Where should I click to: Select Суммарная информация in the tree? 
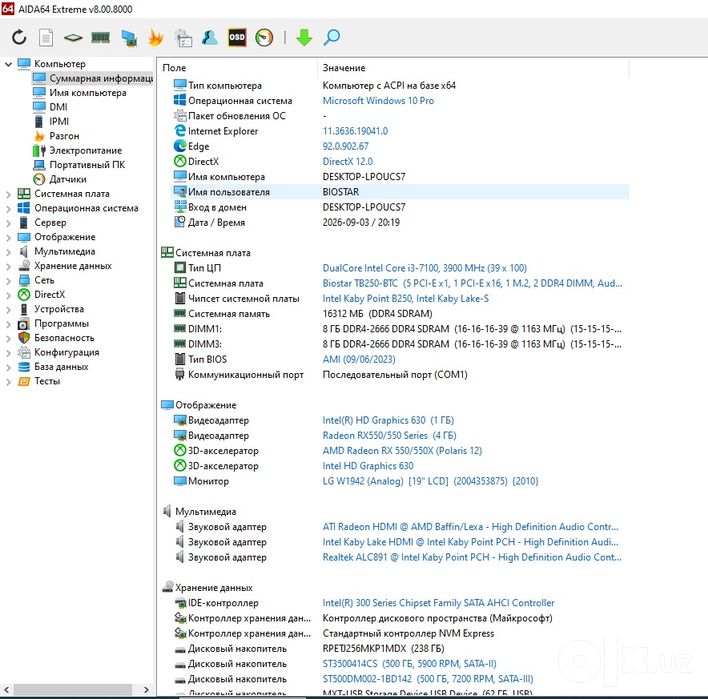(93, 78)
